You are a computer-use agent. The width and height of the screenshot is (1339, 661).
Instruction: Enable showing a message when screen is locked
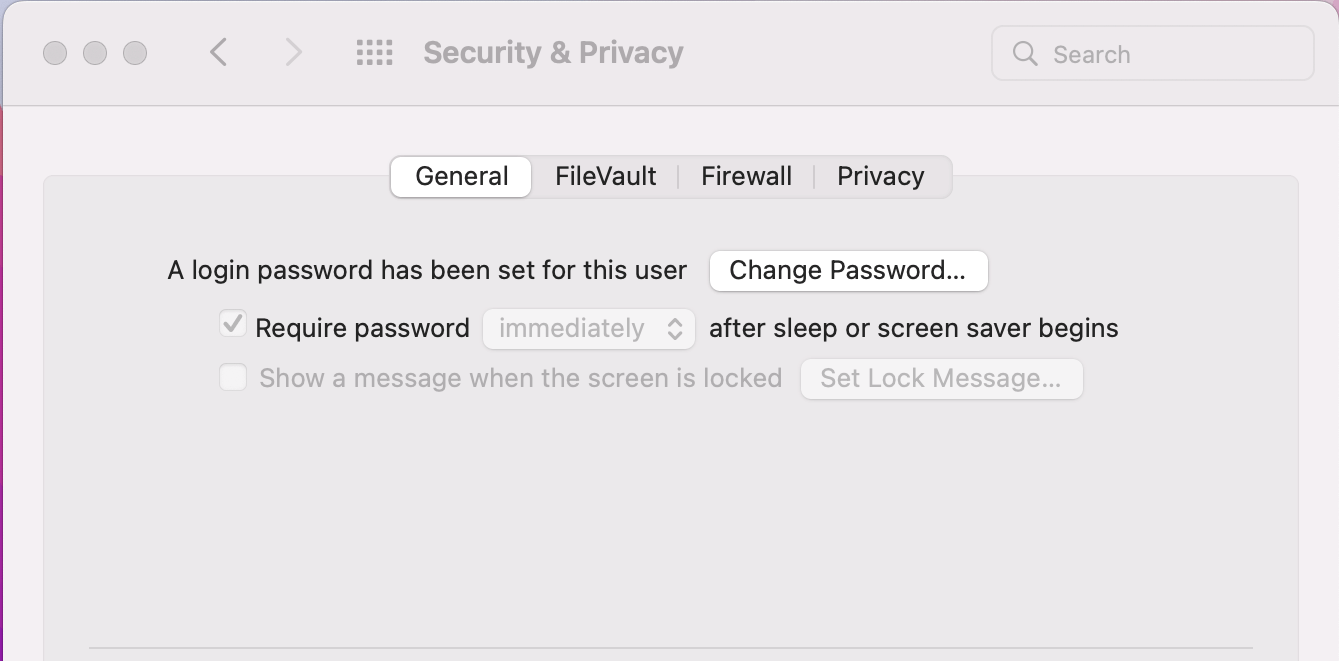click(x=232, y=376)
